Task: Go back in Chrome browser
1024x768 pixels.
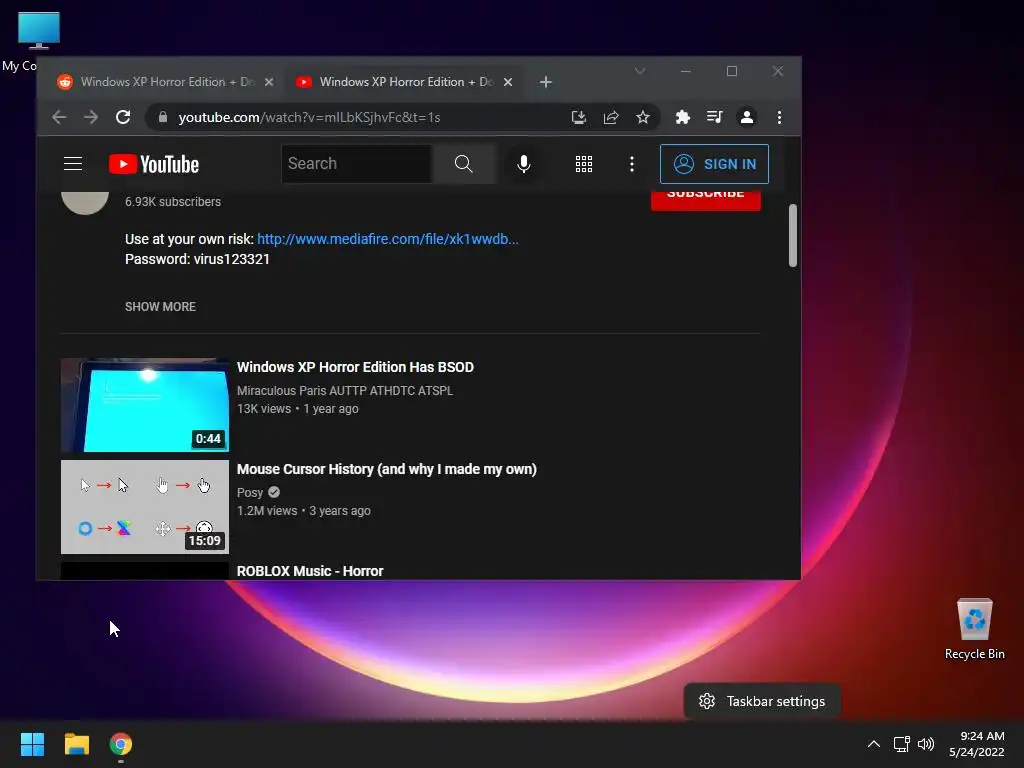Action: click(59, 117)
